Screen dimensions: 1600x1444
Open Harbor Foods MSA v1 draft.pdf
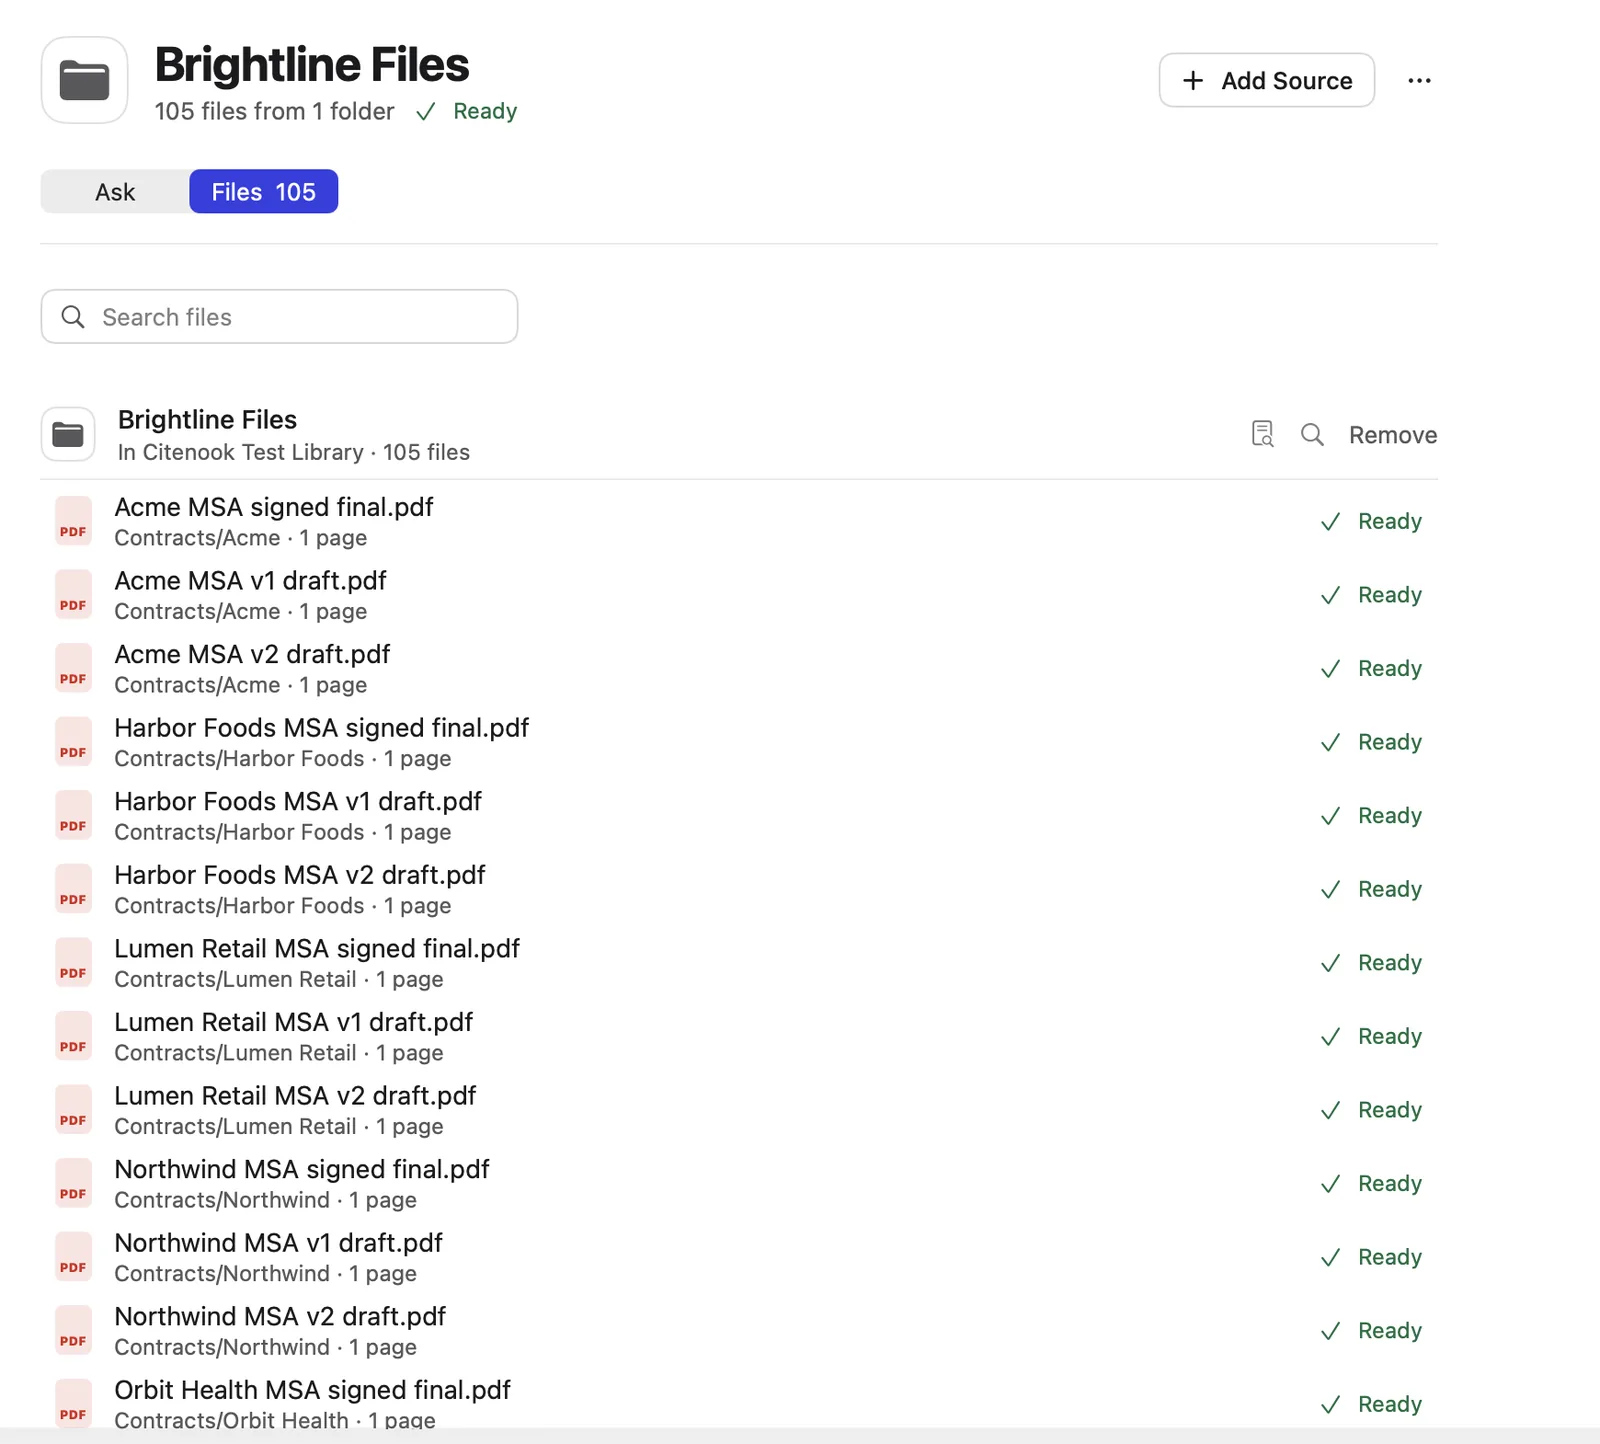(298, 801)
